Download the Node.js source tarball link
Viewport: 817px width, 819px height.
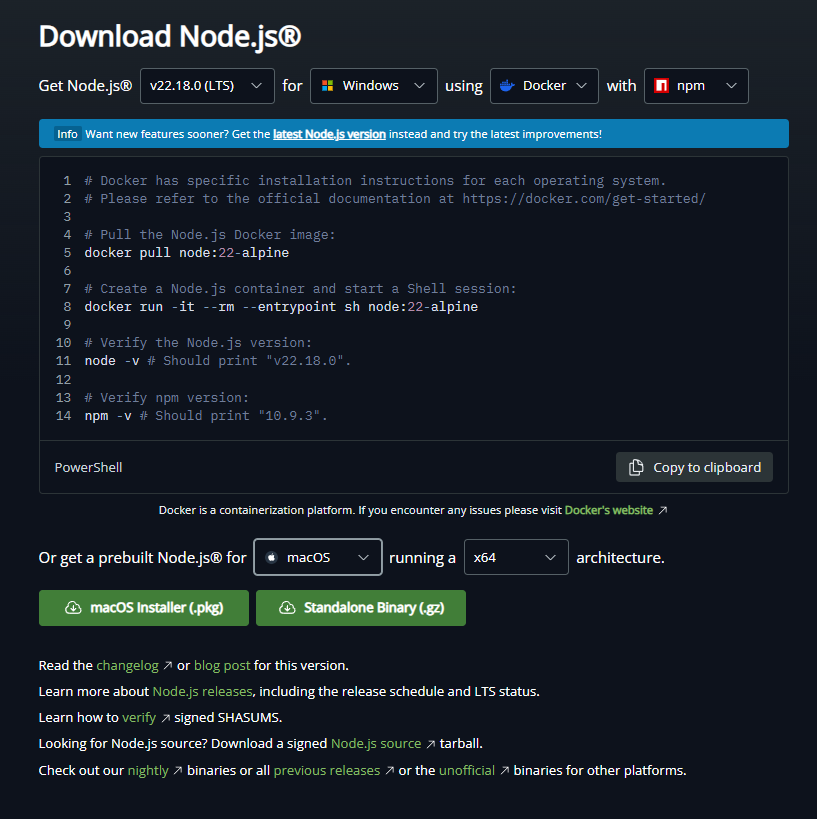tap(376, 743)
